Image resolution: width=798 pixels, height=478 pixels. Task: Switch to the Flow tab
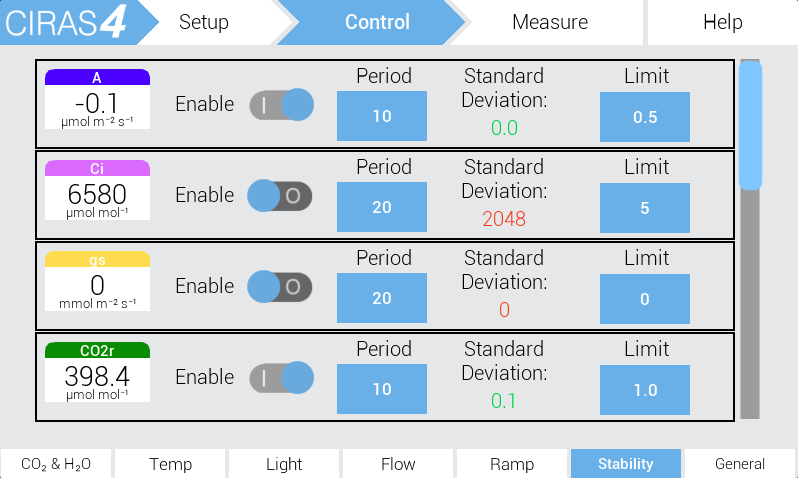[398, 464]
